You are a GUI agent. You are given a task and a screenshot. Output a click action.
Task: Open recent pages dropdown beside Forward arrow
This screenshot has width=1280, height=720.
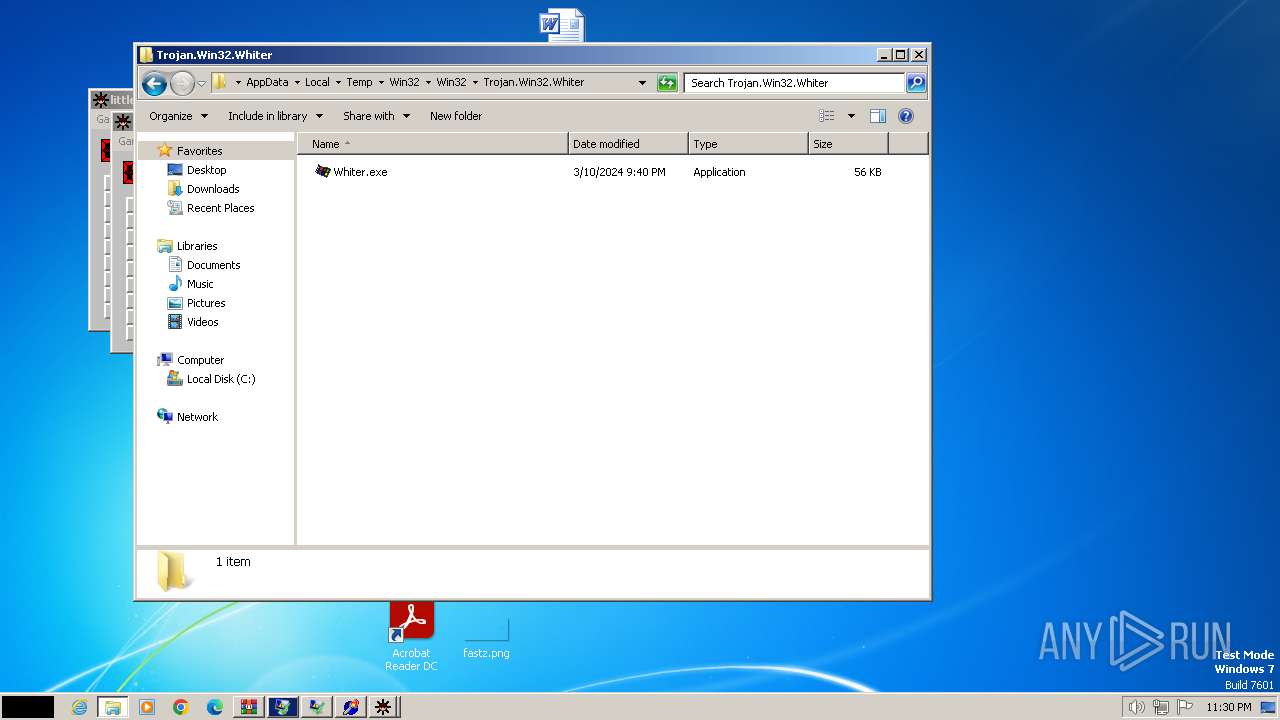[201, 83]
